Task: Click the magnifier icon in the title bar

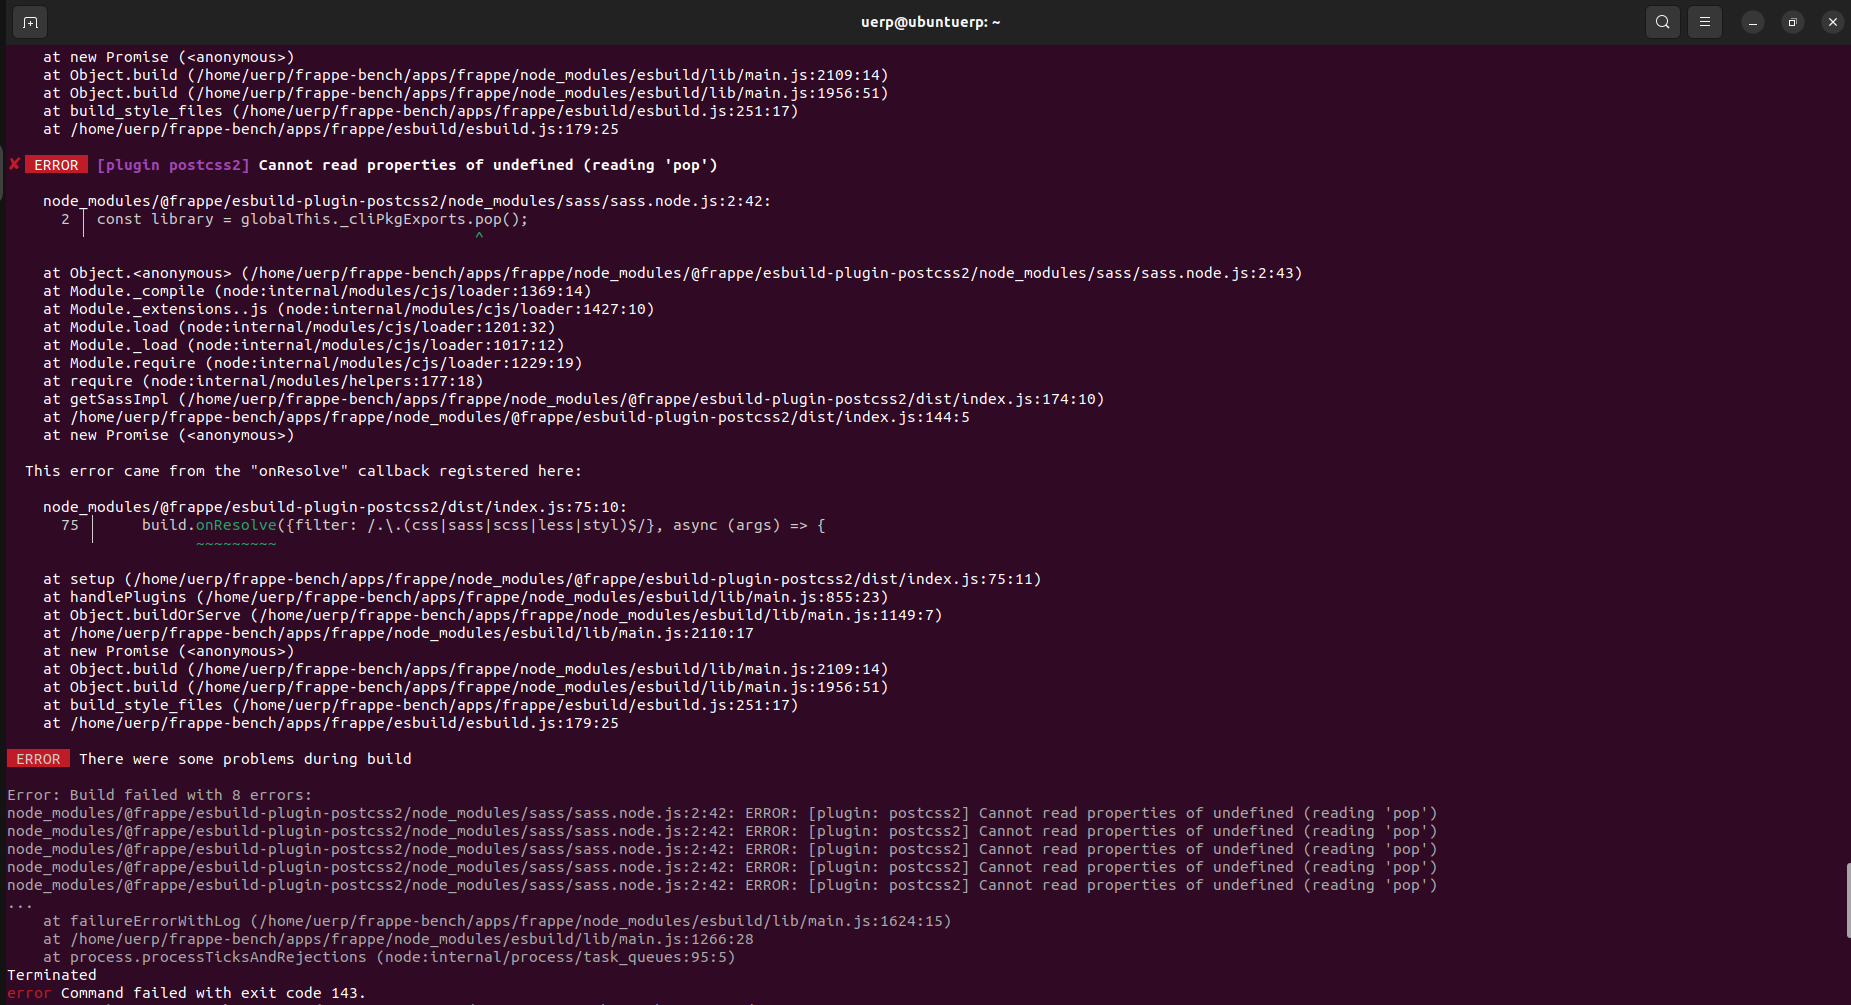Action: point(1662,21)
